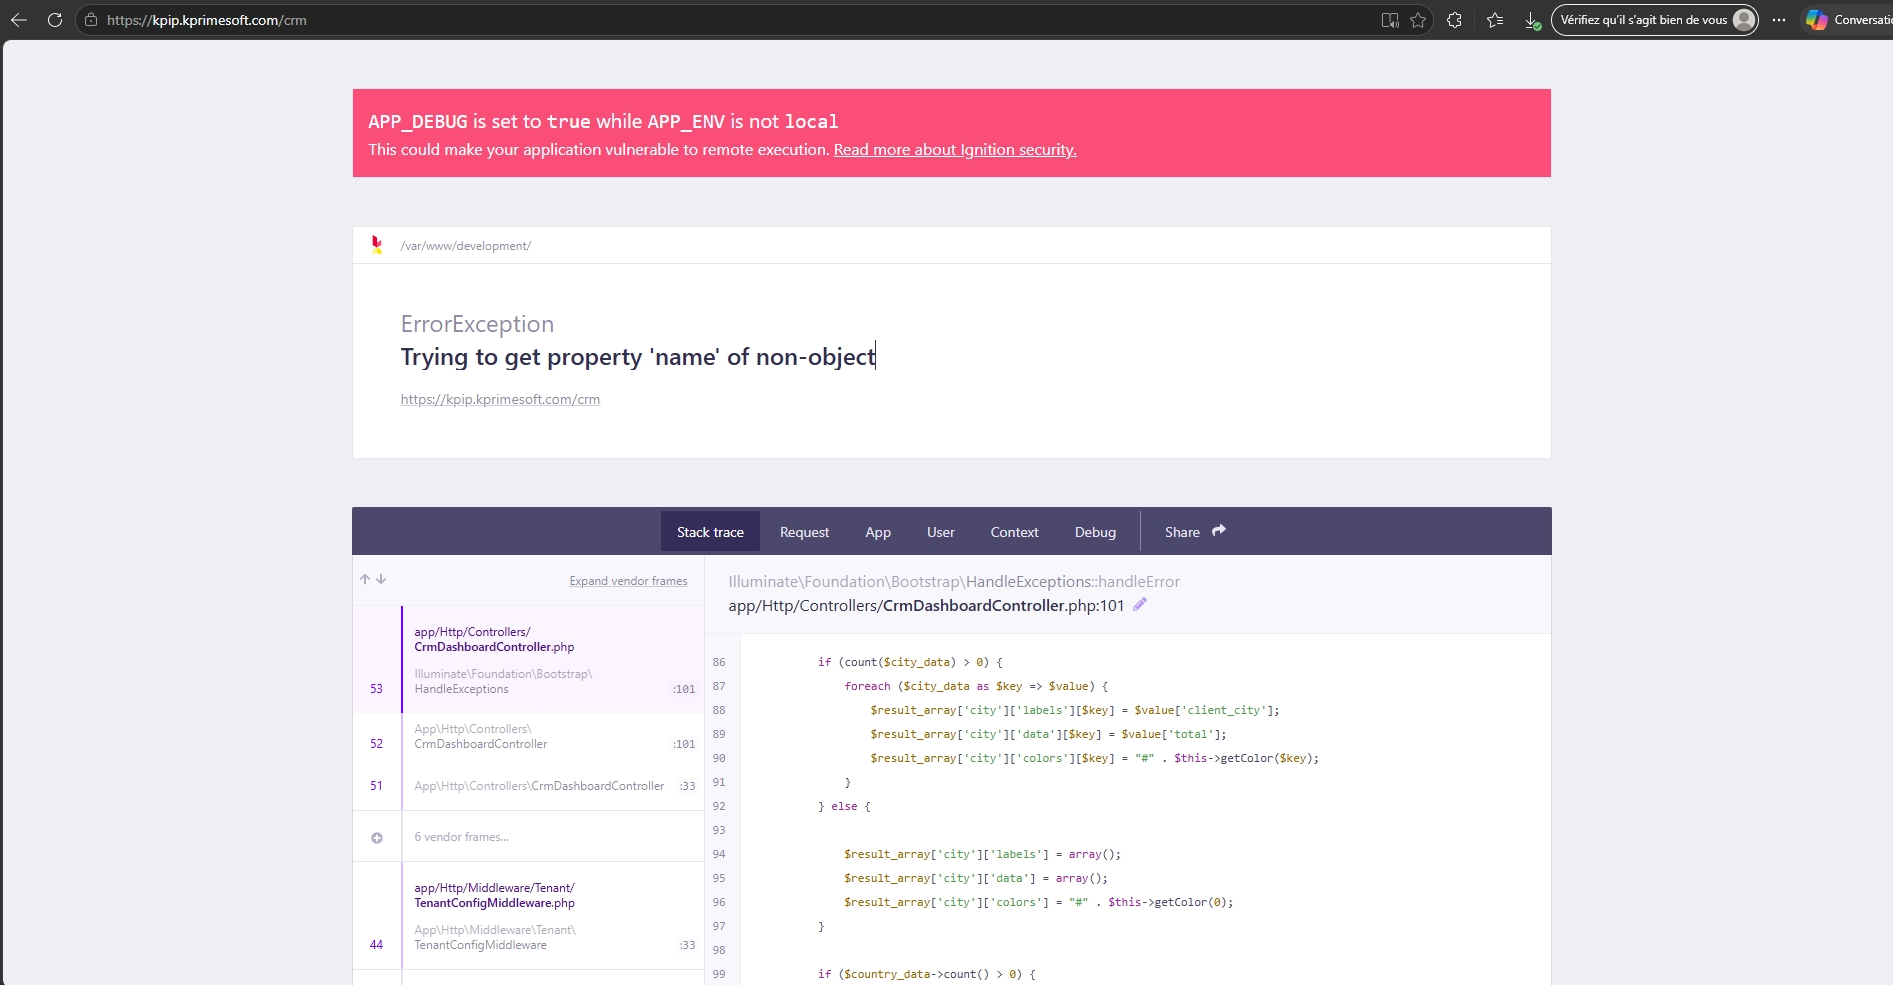The image size is (1893, 985).
Task: Open the downloads icon in toolbar
Action: coord(1531,20)
